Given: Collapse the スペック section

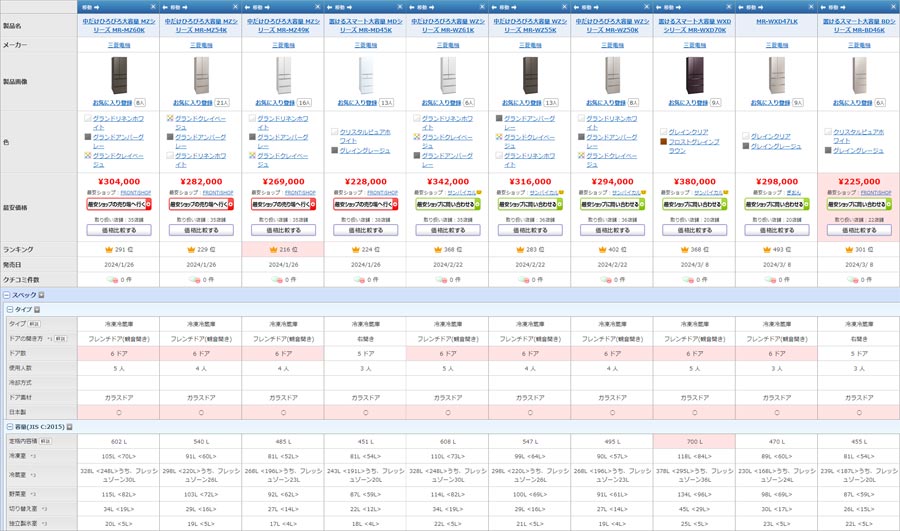Looking at the screenshot, I should (7, 295).
